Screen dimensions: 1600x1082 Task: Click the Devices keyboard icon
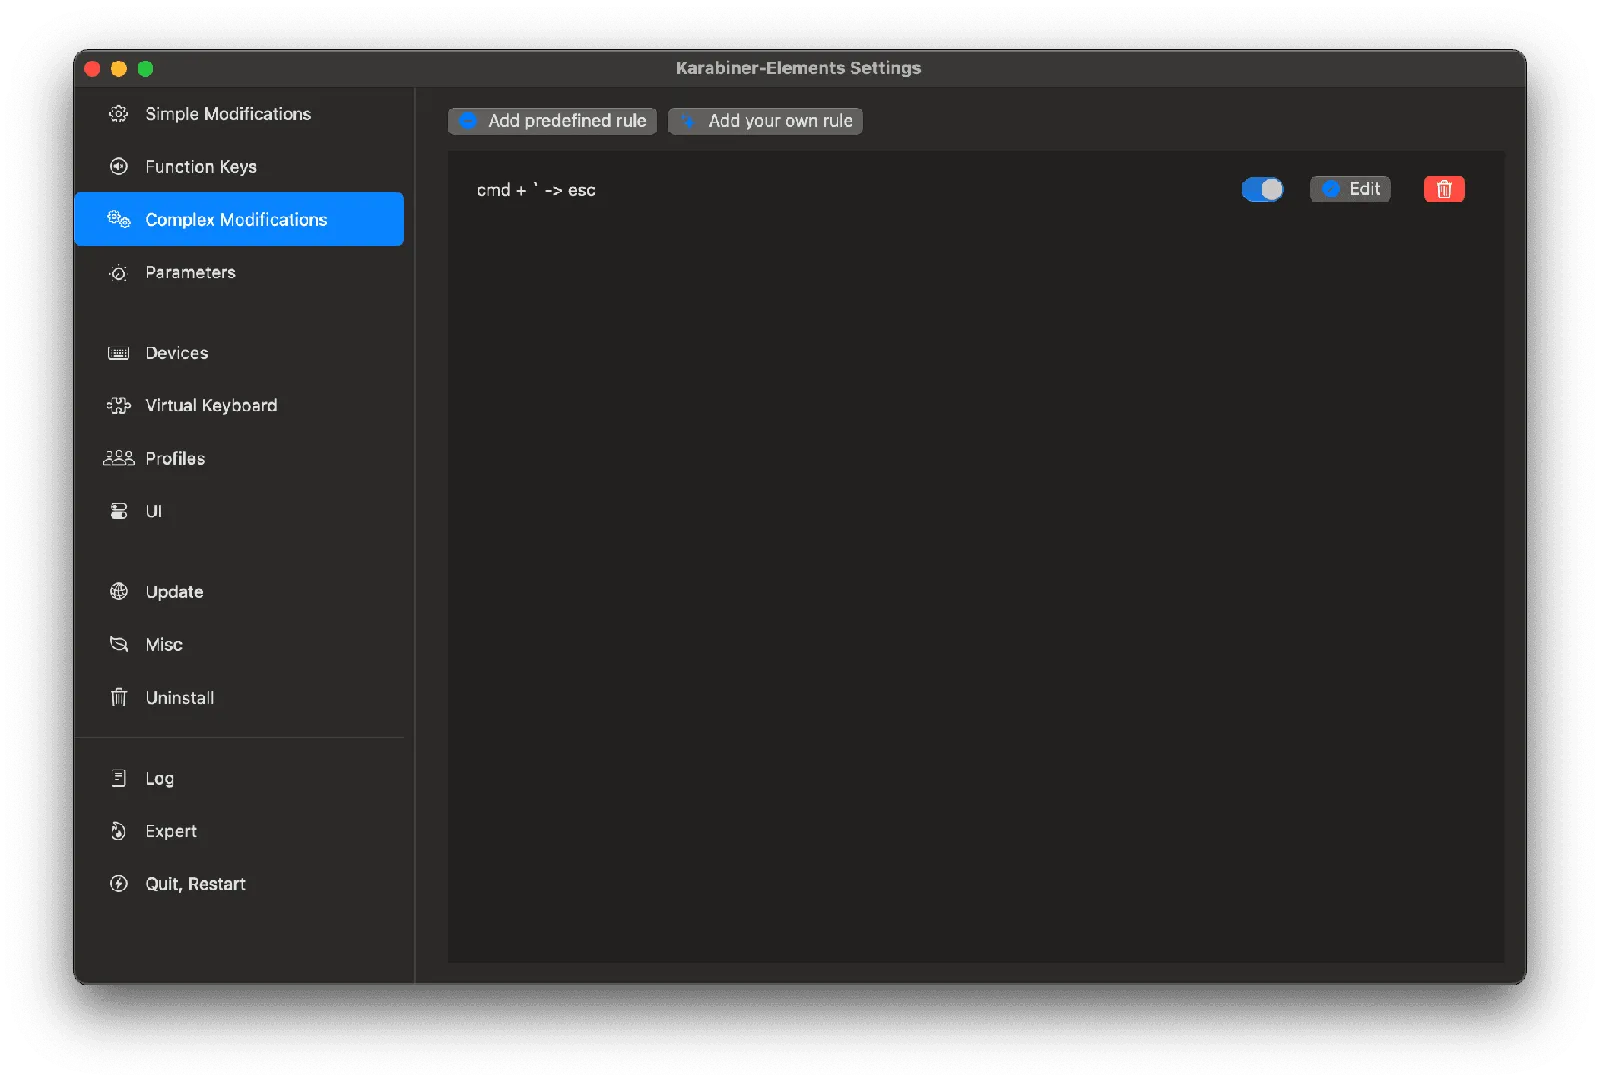click(118, 353)
